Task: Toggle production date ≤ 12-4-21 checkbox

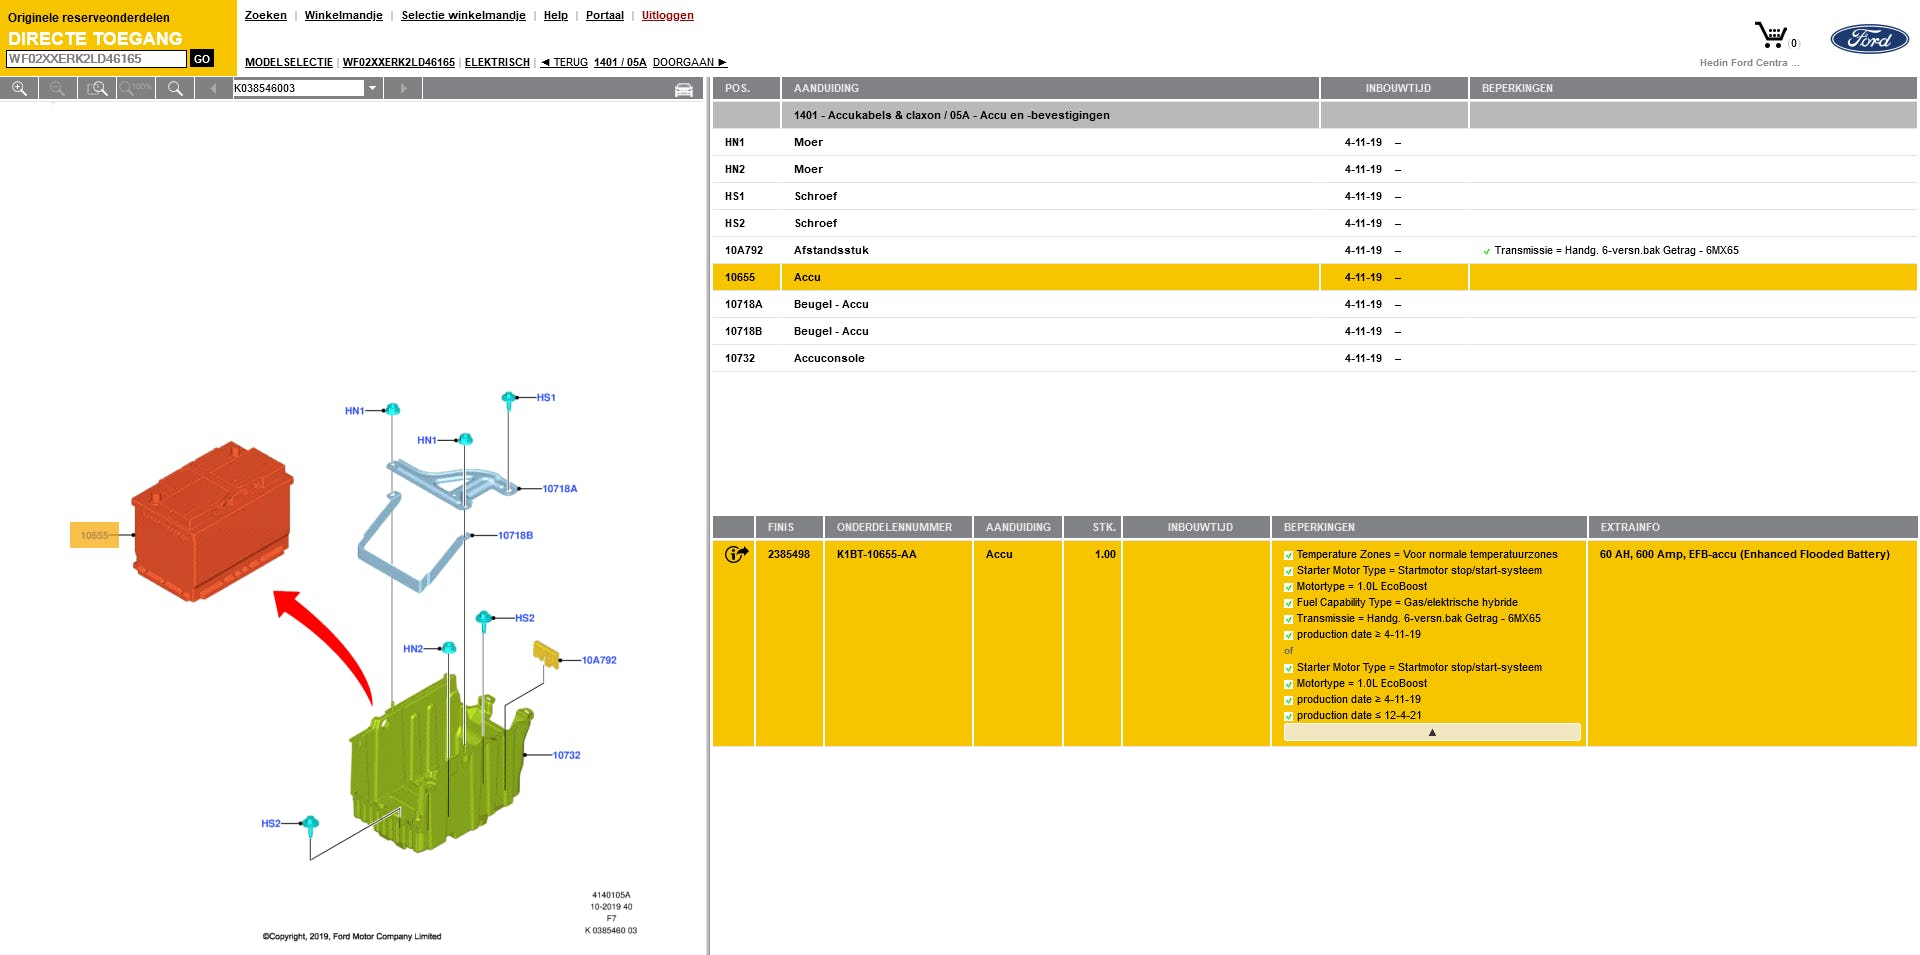Action: pos(1289,716)
